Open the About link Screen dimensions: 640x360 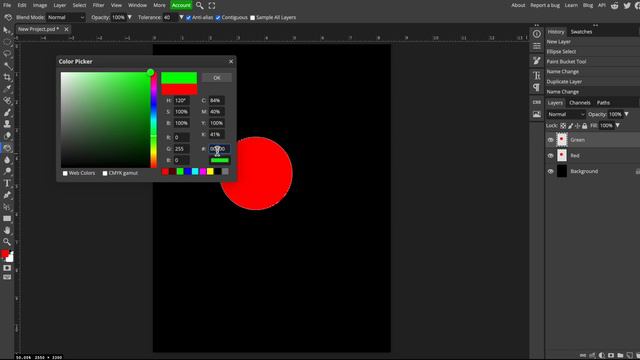tap(518, 5)
